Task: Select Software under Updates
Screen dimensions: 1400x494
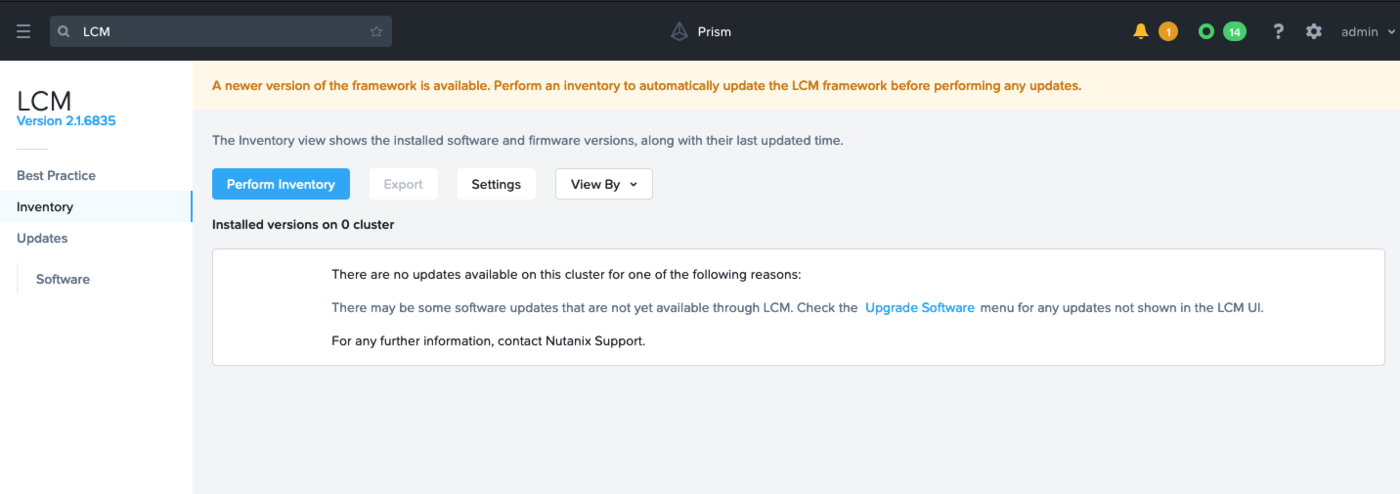Action: [63, 279]
